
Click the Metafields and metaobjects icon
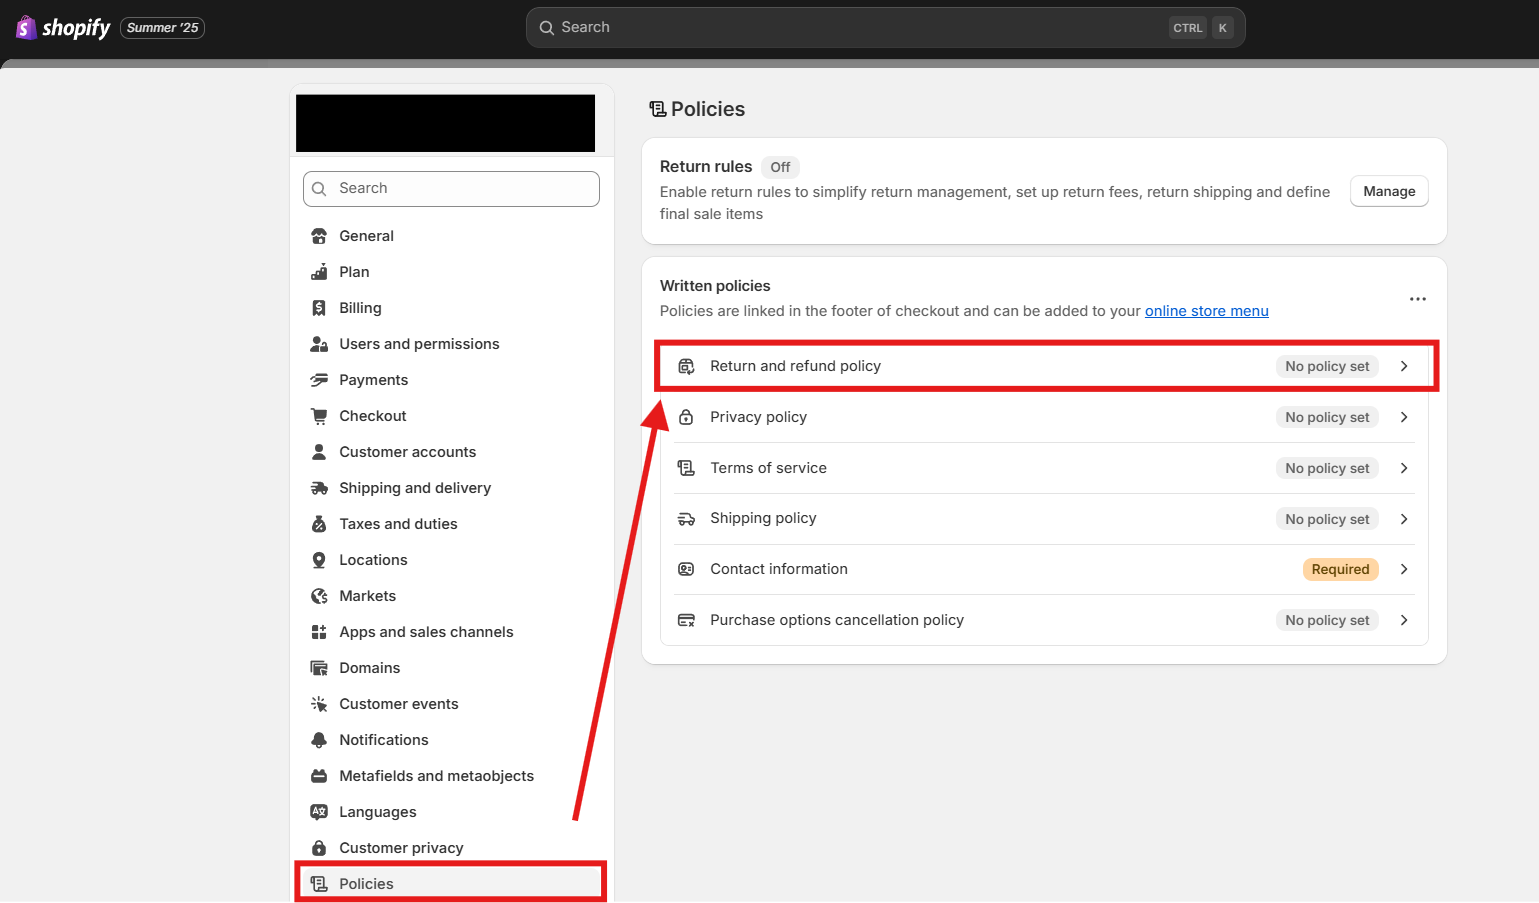319,776
